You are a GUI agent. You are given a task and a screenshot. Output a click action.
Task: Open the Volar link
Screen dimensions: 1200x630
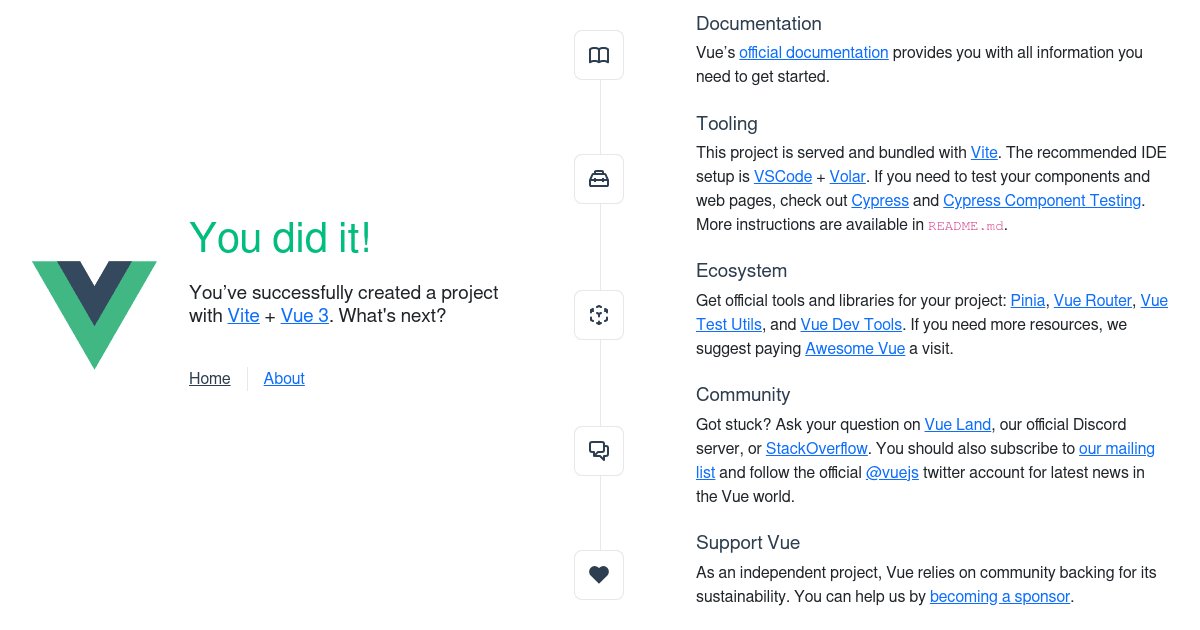847,176
